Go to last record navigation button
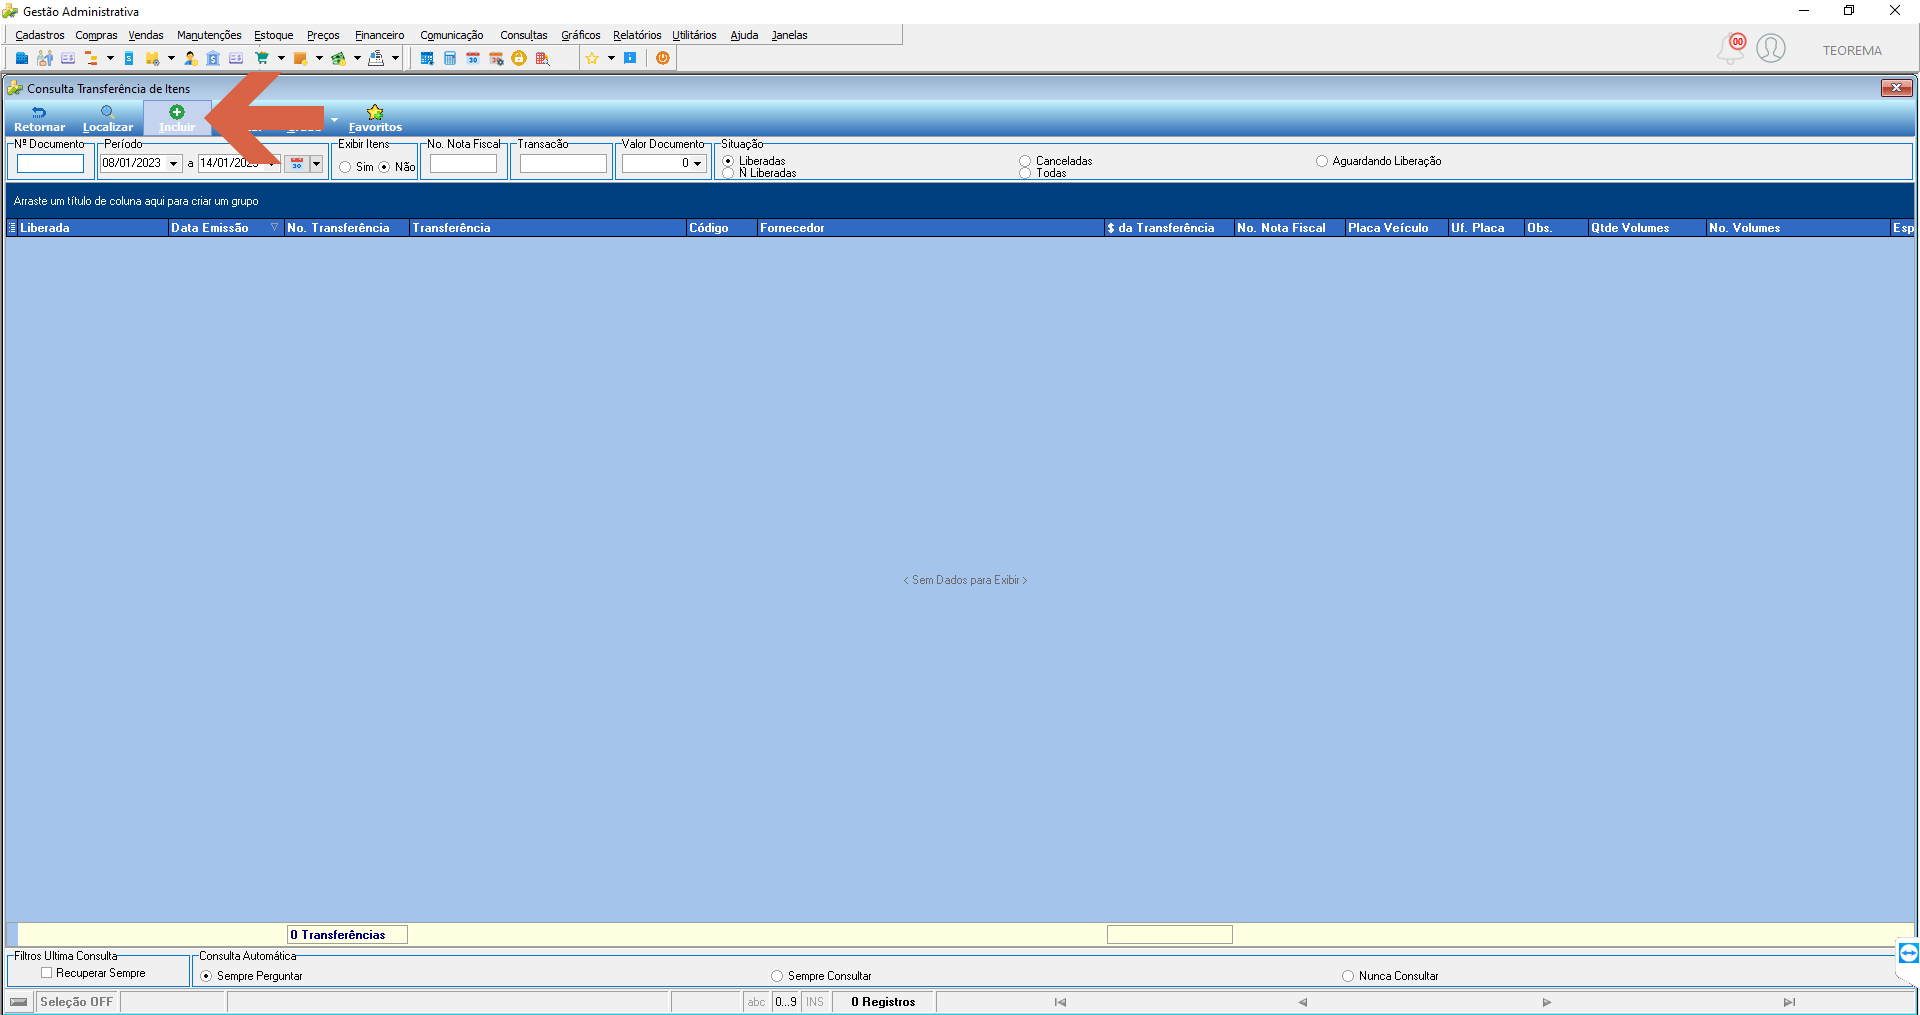The height and width of the screenshot is (1015, 1920). (x=1789, y=1002)
